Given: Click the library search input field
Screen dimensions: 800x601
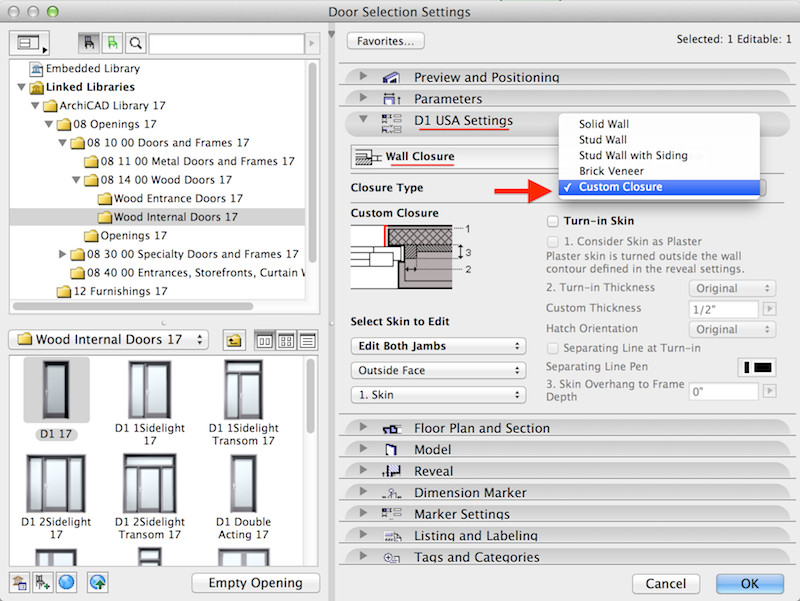Looking at the screenshot, I should click(x=227, y=44).
